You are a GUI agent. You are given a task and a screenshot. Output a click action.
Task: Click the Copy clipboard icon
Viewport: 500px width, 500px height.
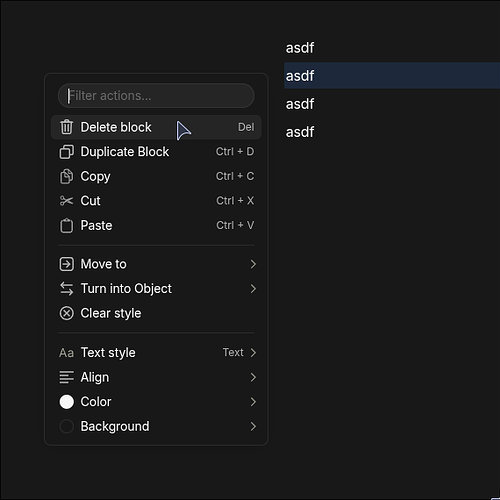pos(66,176)
